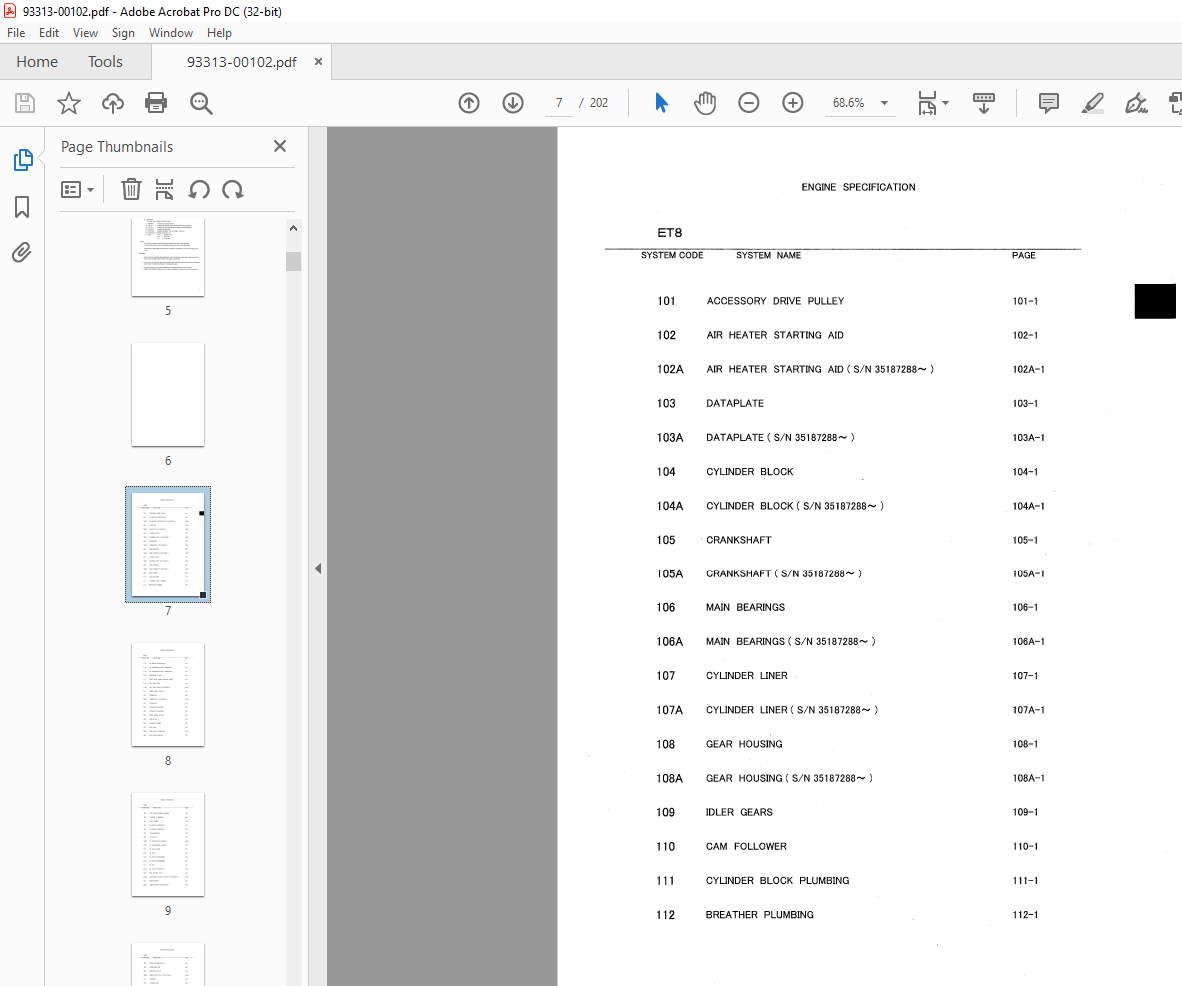Select page 5 thumbnail
The width and height of the screenshot is (1182, 986).
(x=168, y=258)
